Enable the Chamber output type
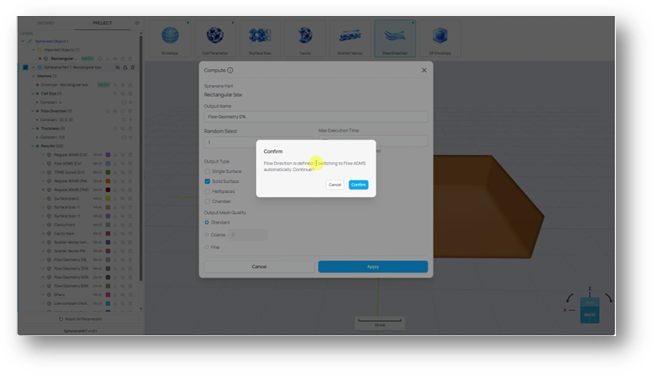The height and width of the screenshot is (374, 654). click(x=207, y=201)
